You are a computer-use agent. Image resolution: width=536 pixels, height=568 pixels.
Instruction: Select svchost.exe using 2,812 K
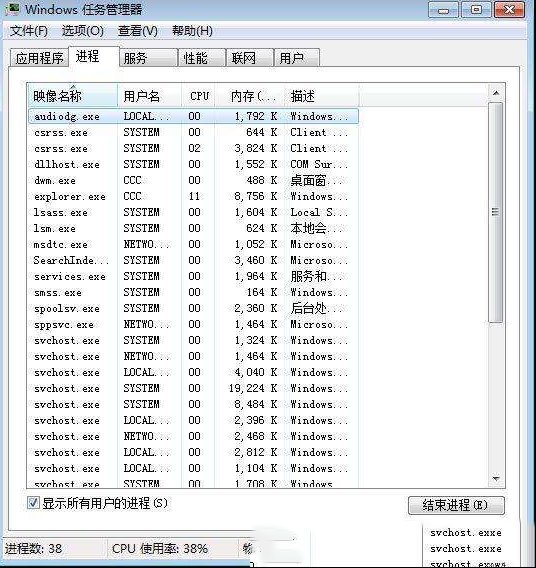click(x=193, y=452)
